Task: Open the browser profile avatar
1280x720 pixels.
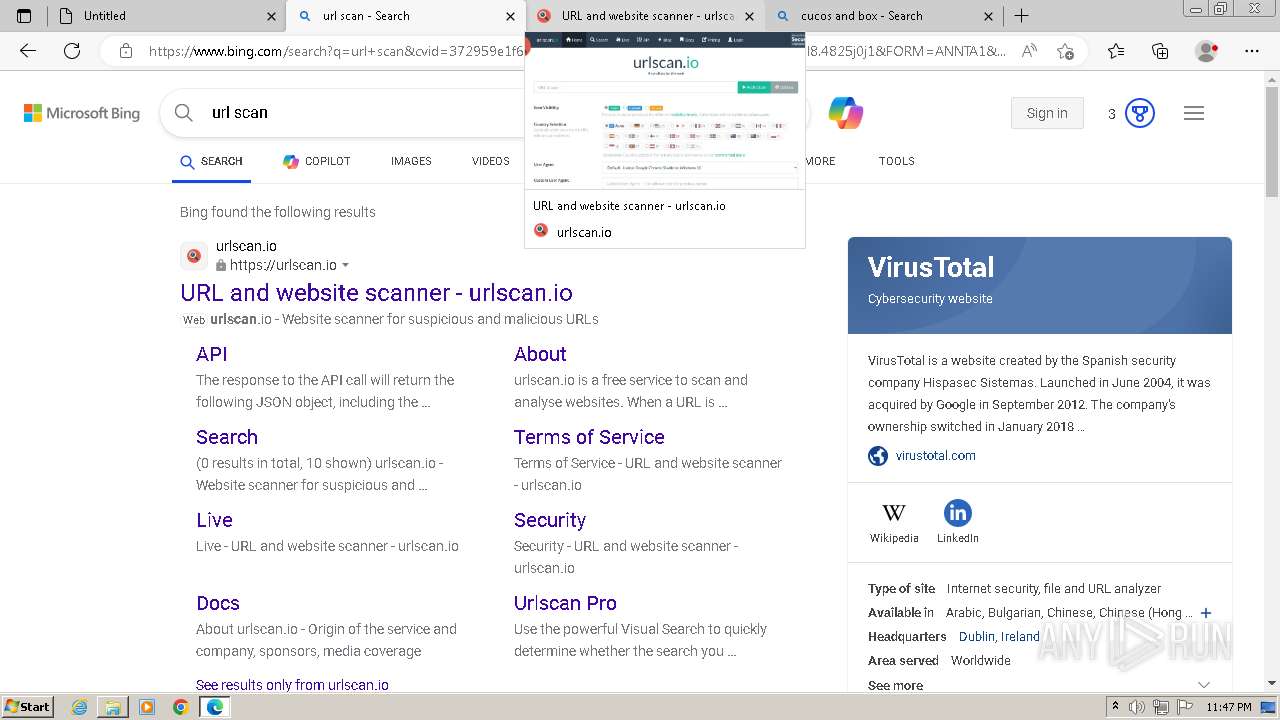Action: pos(1207,51)
